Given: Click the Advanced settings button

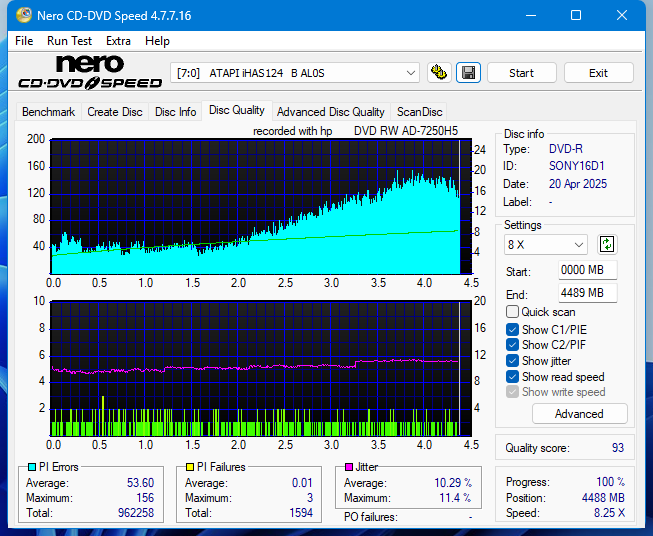Looking at the screenshot, I should click(579, 414).
